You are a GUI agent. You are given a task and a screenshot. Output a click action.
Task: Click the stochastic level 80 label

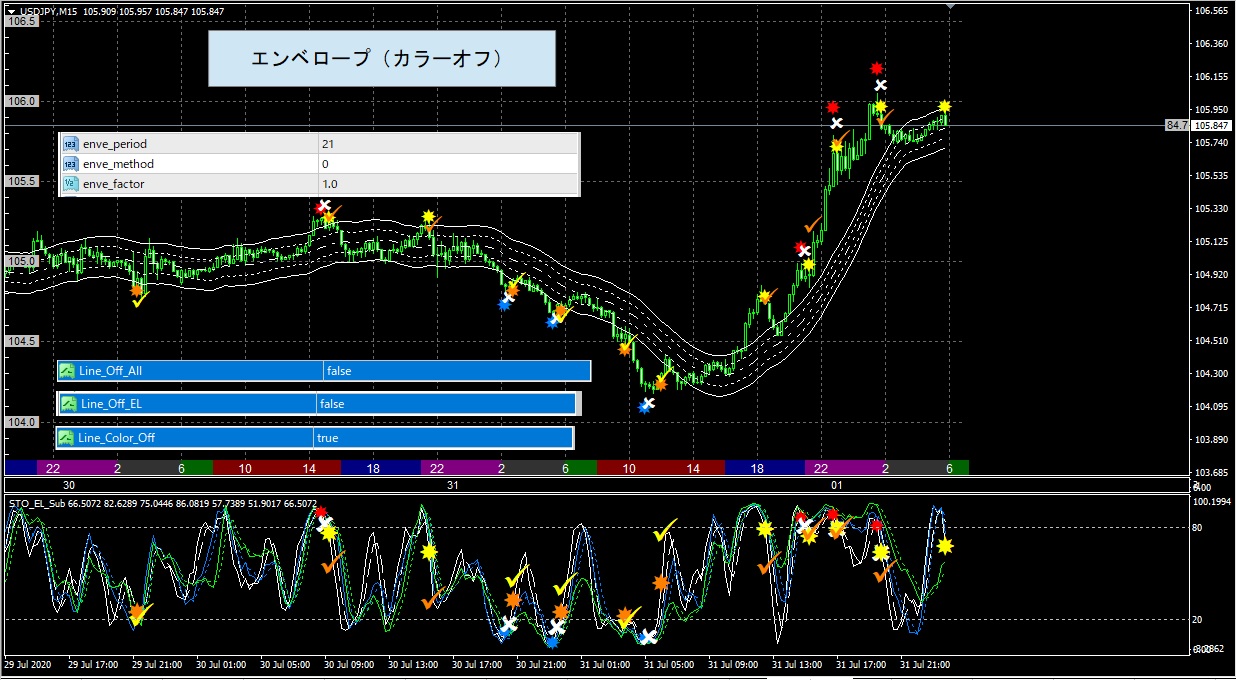(1197, 527)
